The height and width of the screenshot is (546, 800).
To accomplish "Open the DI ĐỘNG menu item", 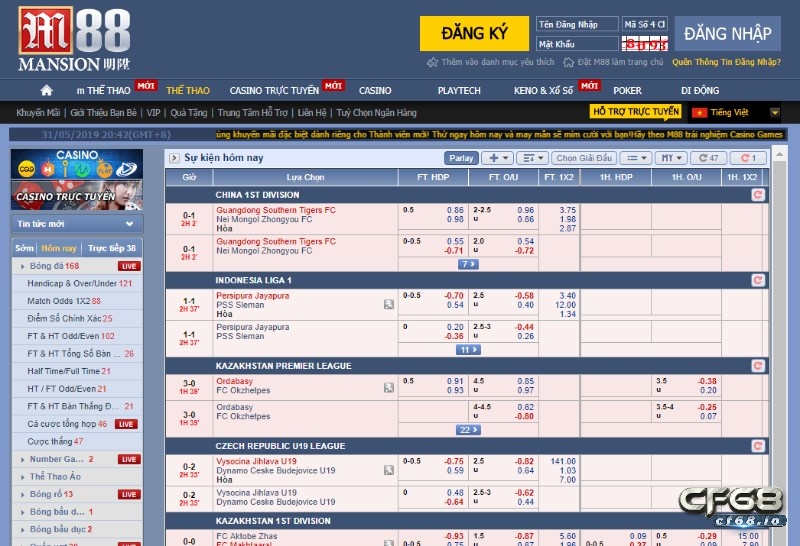I will 699,91.
